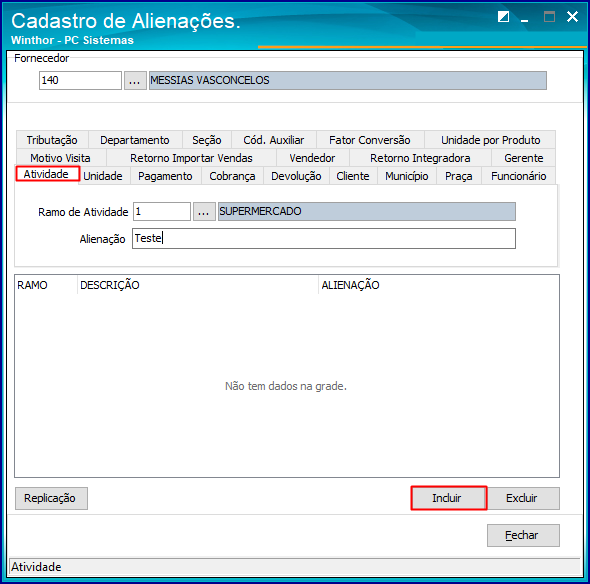Focus the Ramo de Atividade code field
Image resolution: width=590 pixels, height=584 pixels.
pos(162,211)
